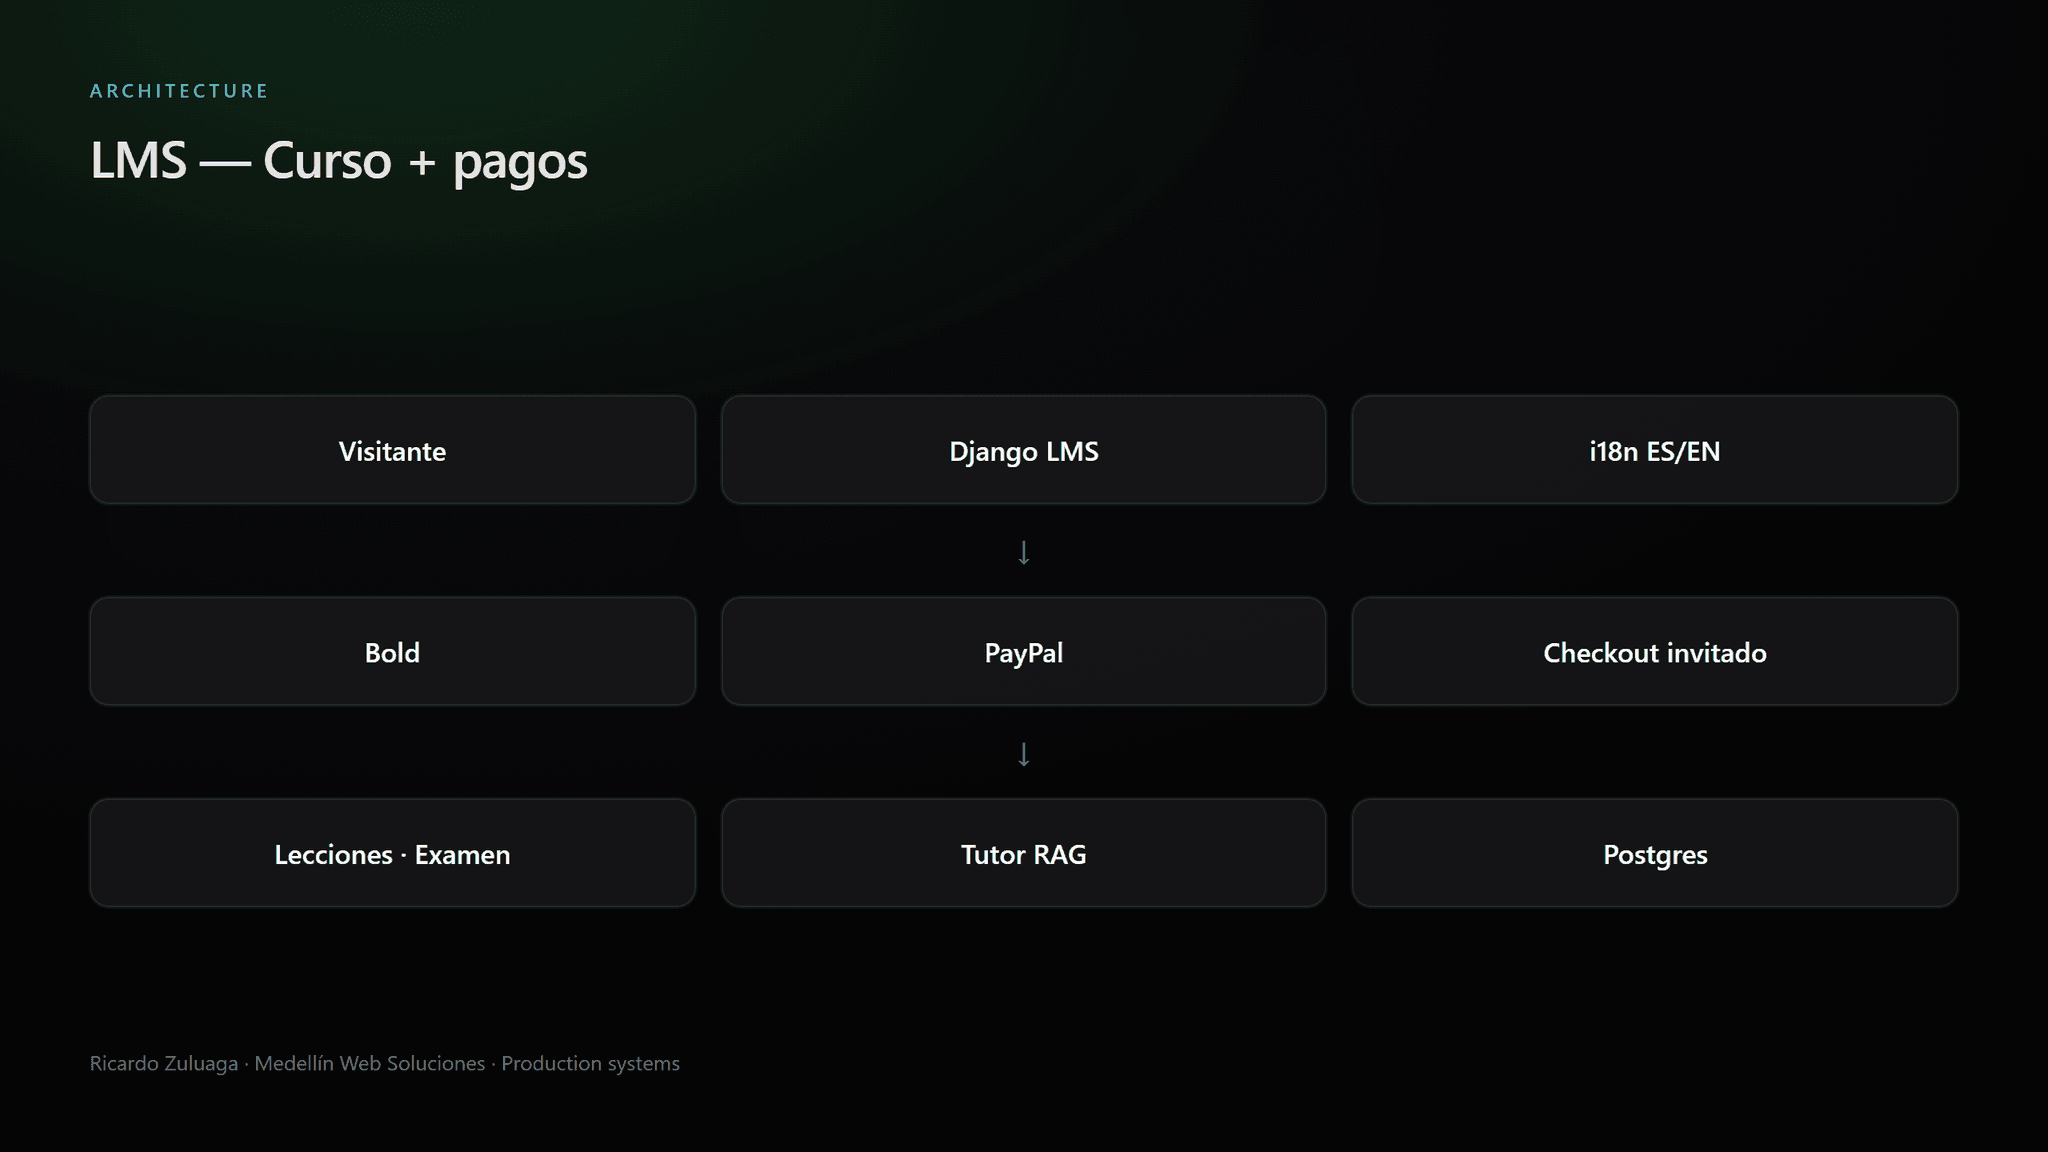The image size is (2048, 1152).
Task: Click the arrow below PayPal
Action: pyautogui.click(x=1023, y=754)
